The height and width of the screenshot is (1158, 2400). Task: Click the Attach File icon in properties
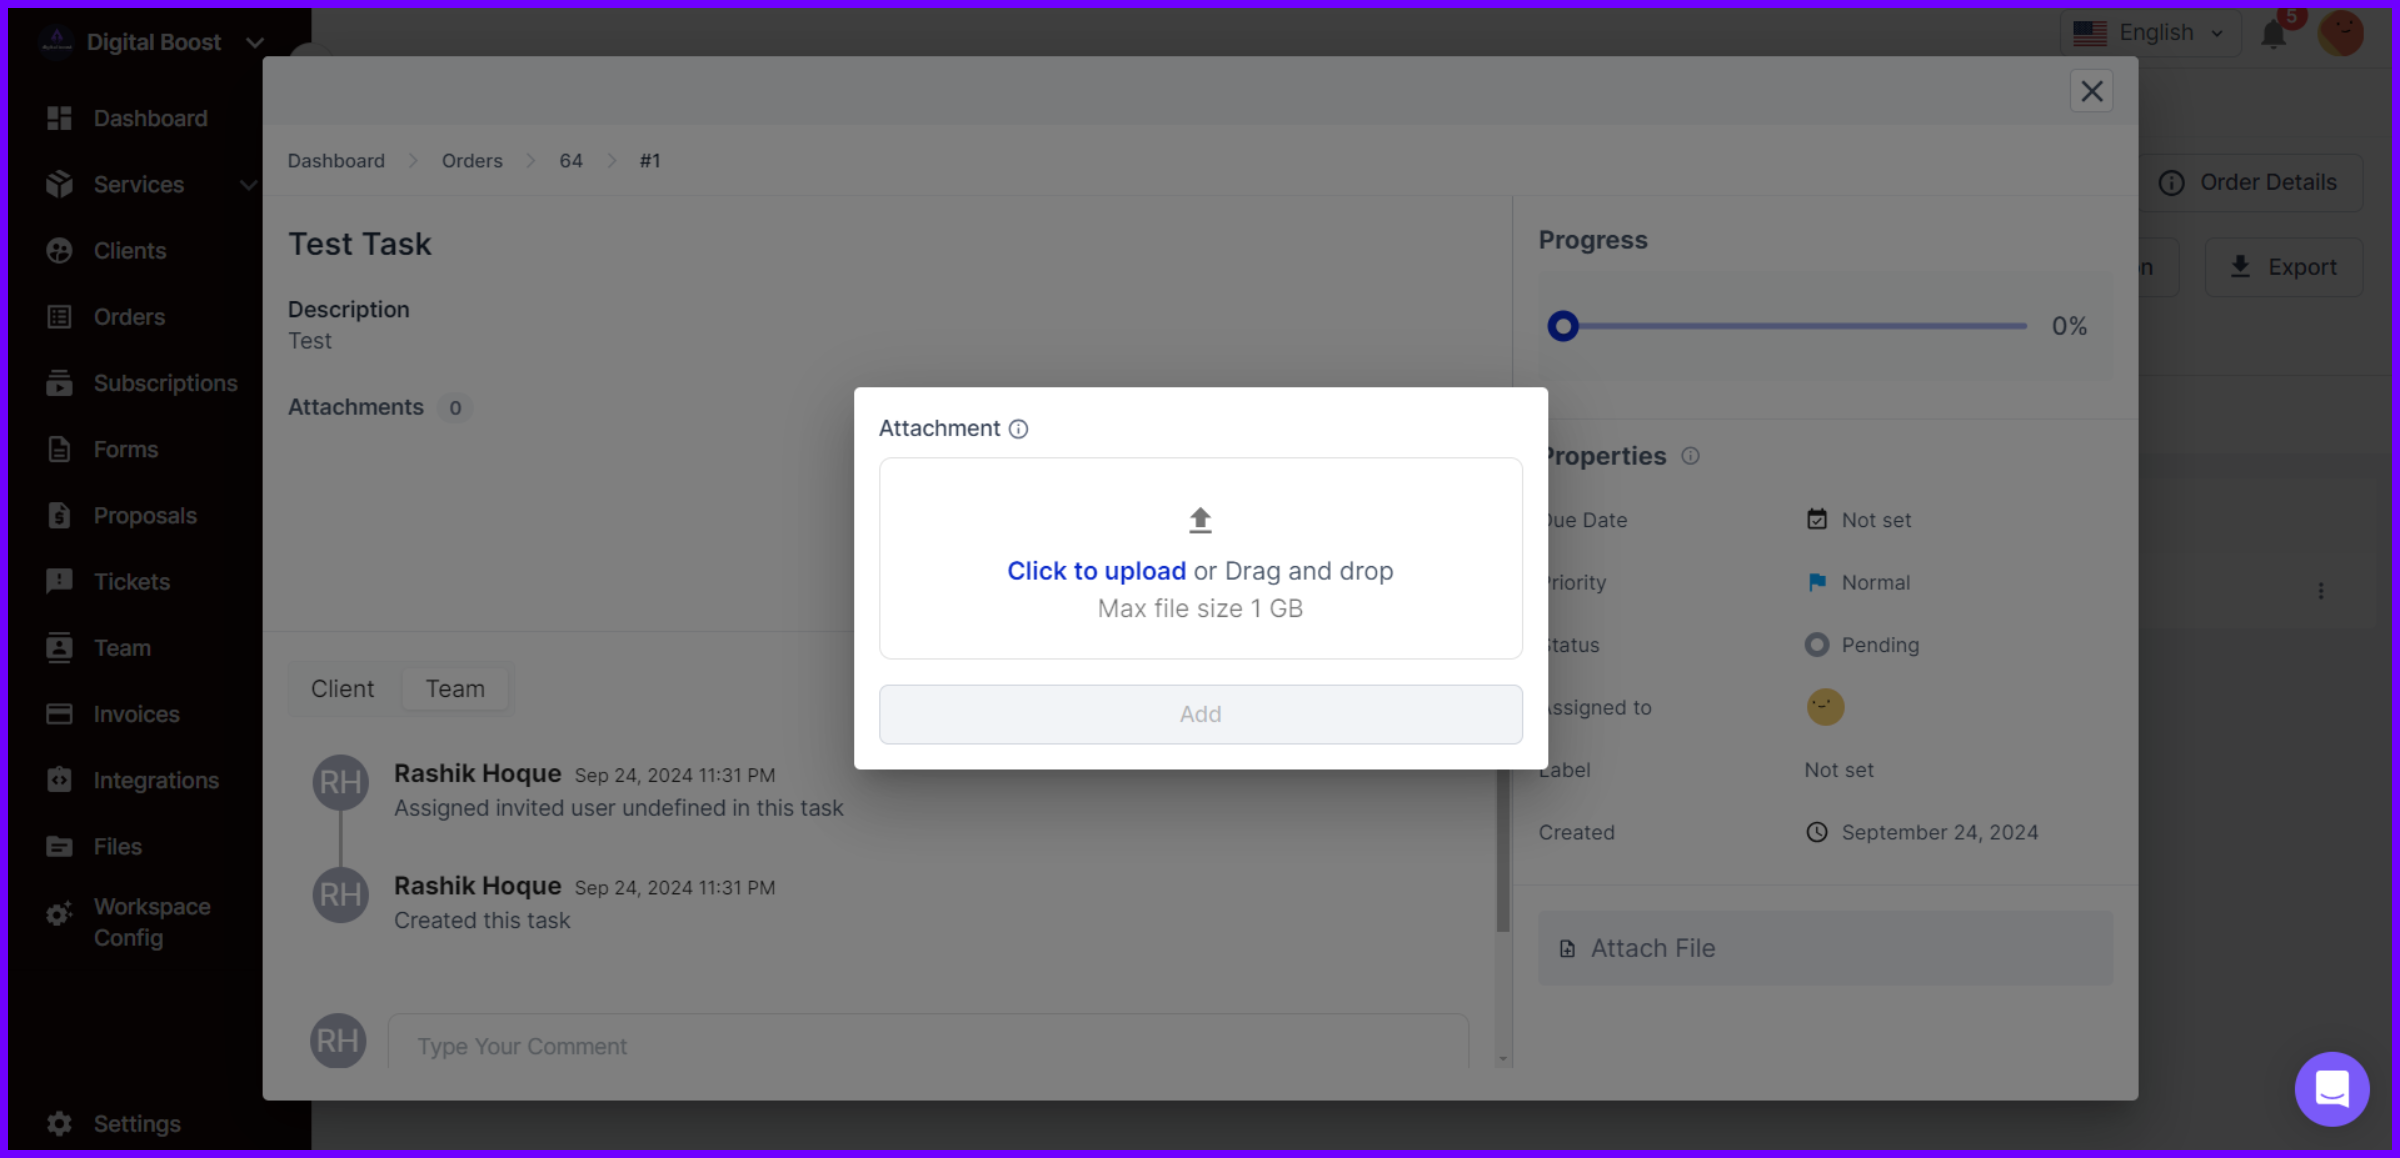click(1567, 947)
